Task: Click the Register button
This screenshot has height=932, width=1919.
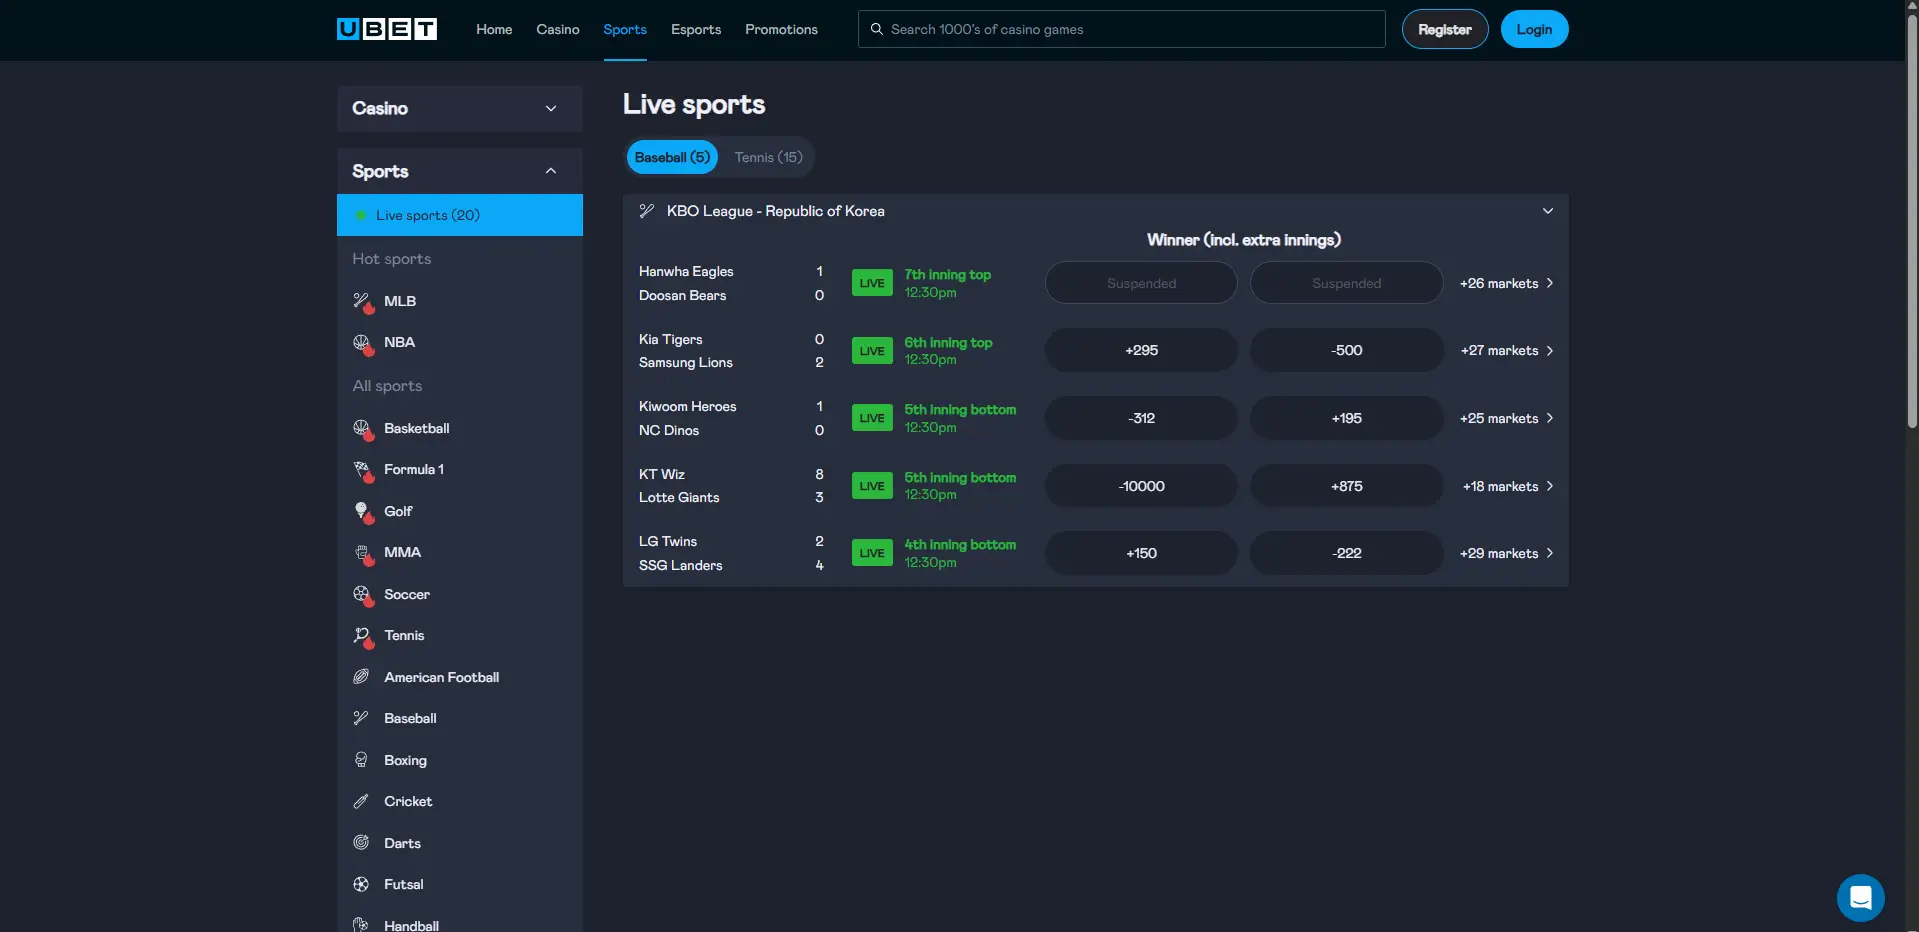Action: point(1444,29)
